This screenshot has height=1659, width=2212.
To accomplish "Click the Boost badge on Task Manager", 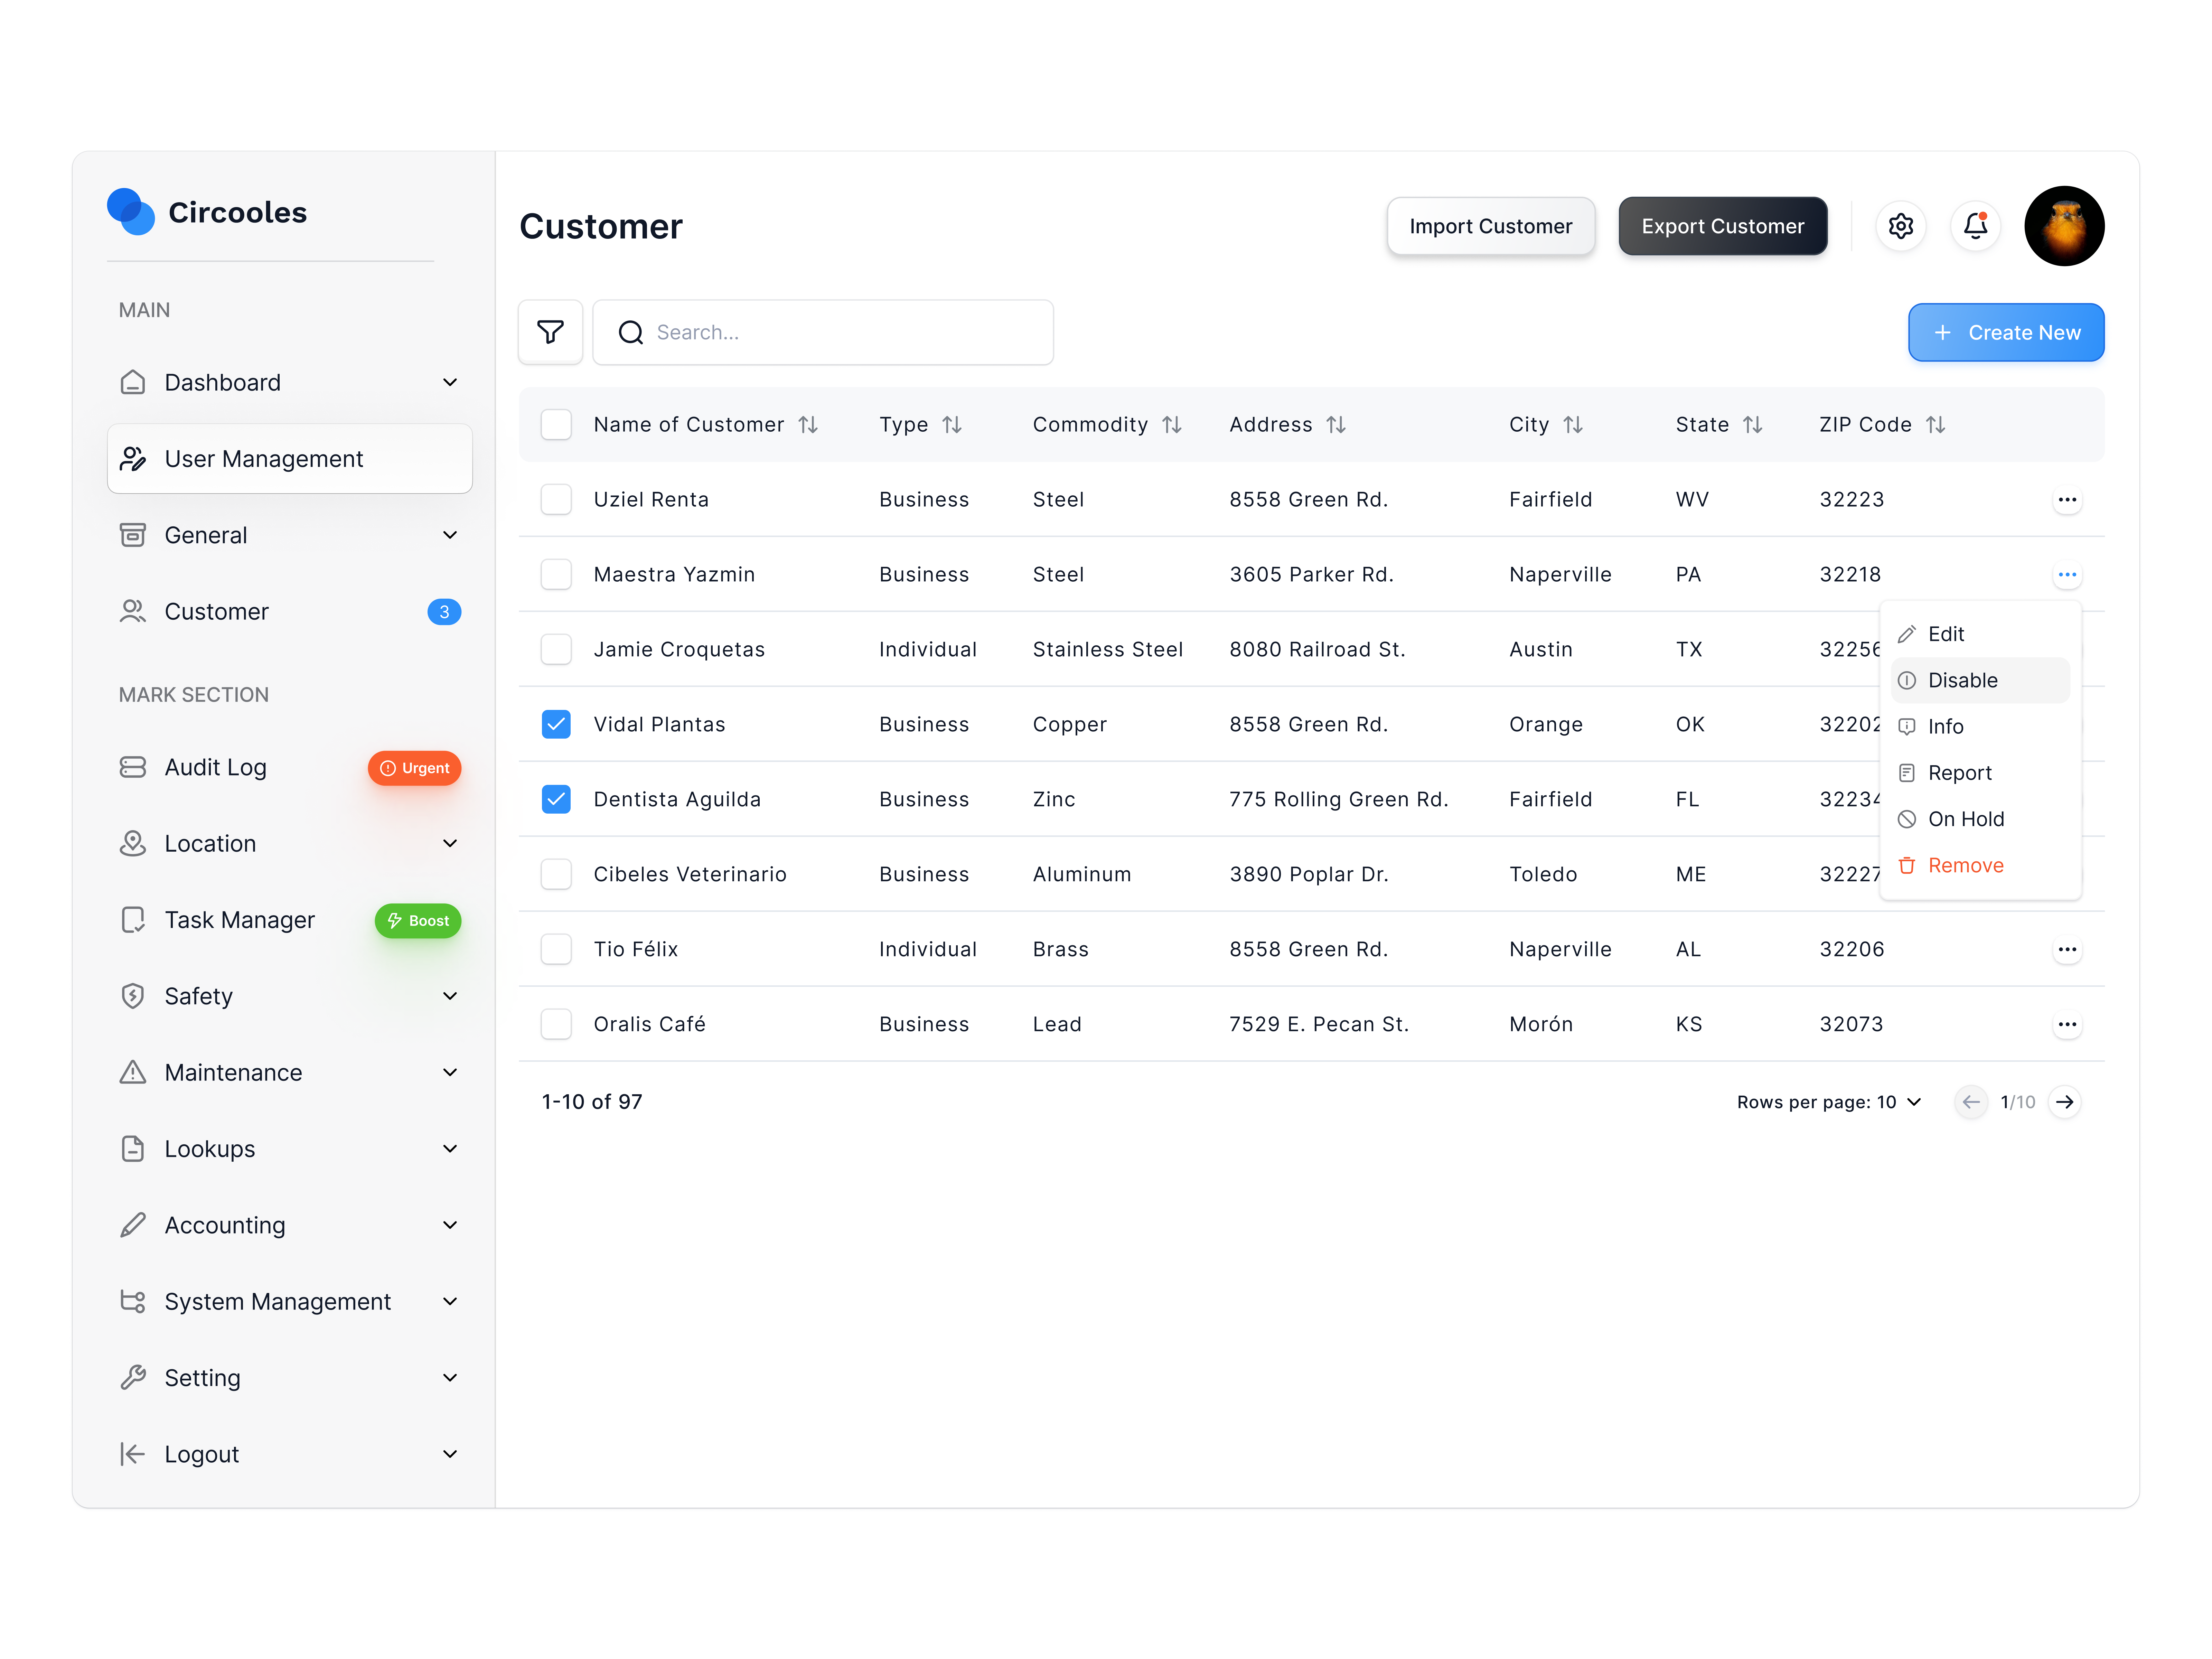I will (x=417, y=920).
